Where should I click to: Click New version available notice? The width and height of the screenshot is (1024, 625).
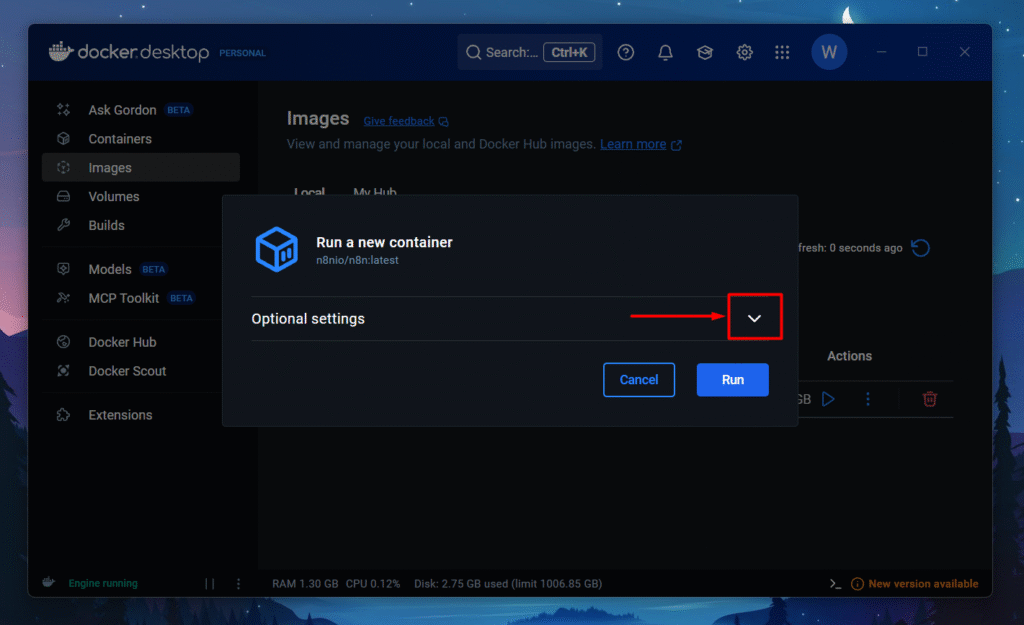point(922,584)
